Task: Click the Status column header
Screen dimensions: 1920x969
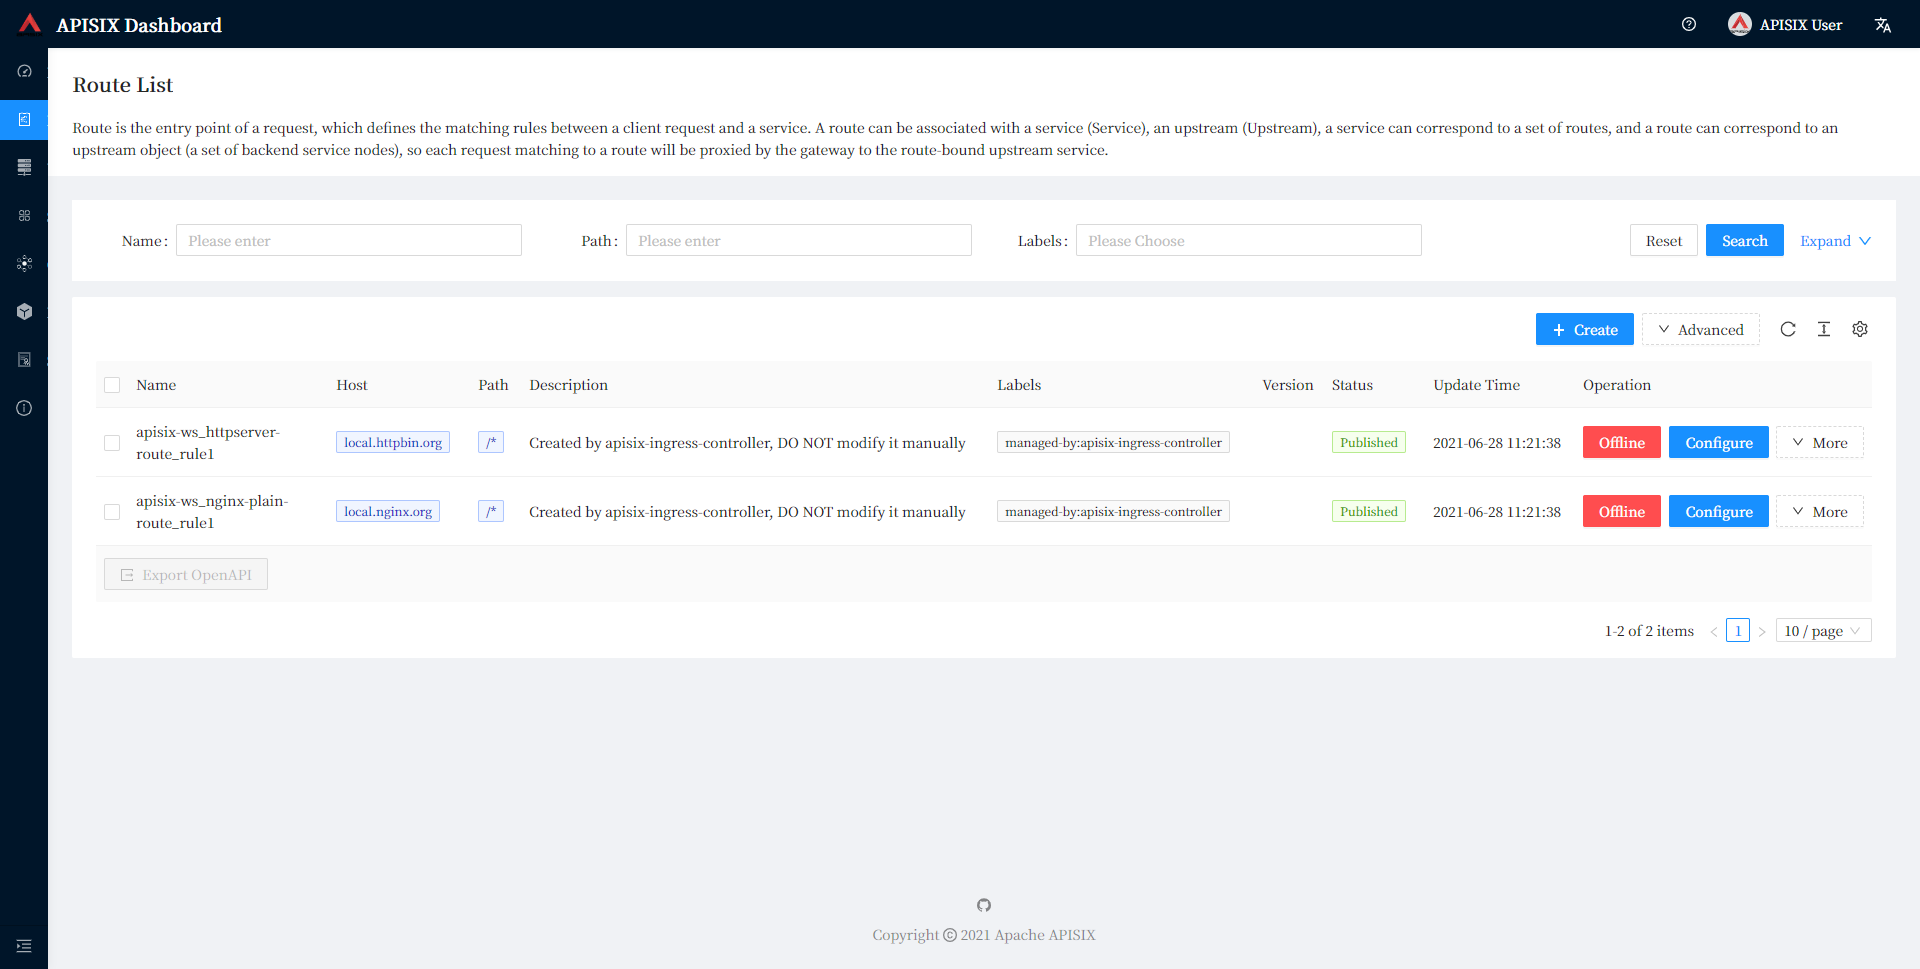Action: click(x=1352, y=385)
